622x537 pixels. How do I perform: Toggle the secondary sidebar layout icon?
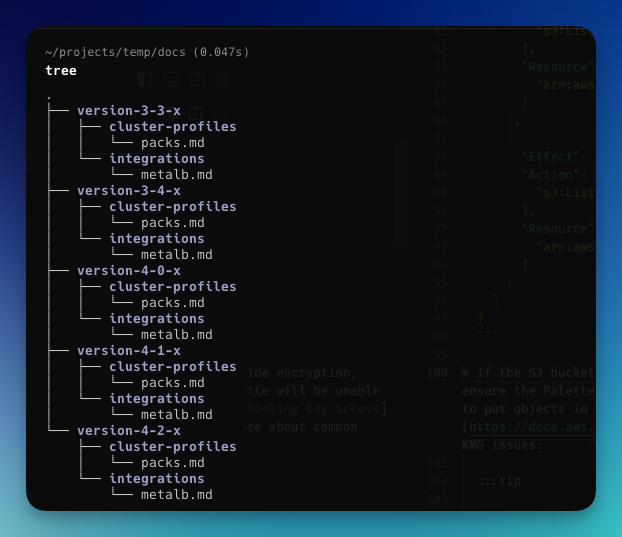click(x=197, y=79)
